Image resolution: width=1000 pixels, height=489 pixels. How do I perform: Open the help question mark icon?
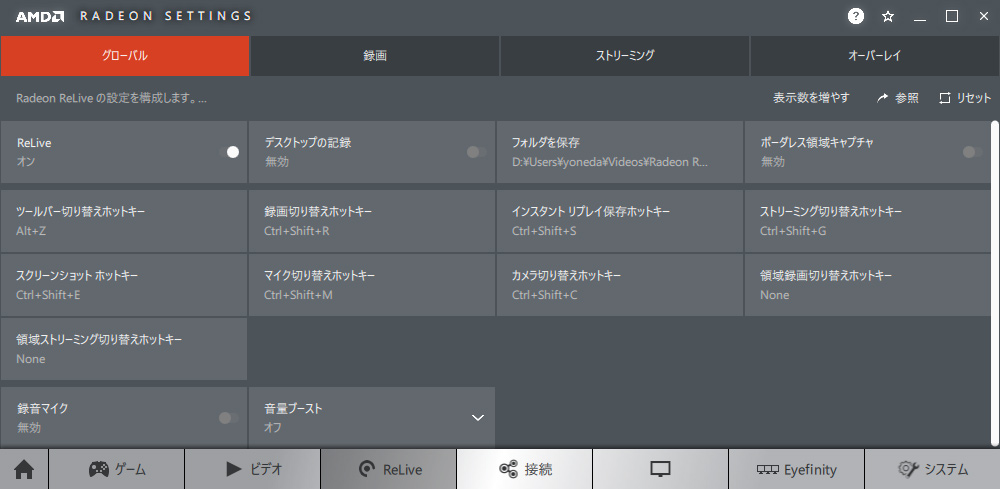click(x=856, y=17)
